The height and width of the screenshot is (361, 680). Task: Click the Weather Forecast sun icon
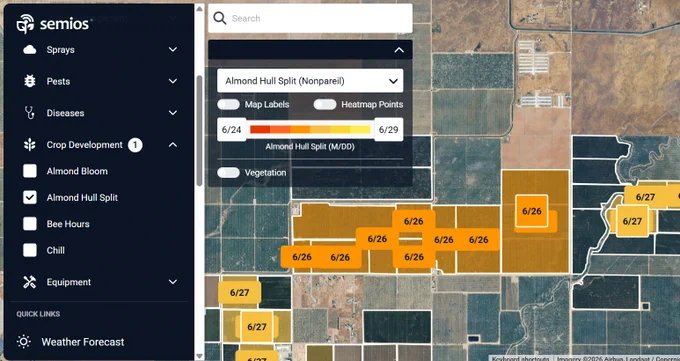pyautogui.click(x=23, y=342)
